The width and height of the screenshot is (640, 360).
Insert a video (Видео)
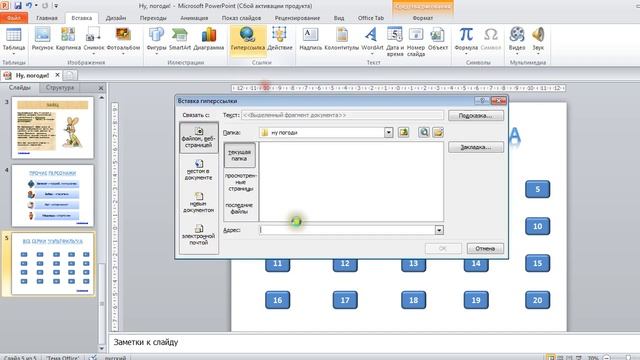click(x=517, y=40)
